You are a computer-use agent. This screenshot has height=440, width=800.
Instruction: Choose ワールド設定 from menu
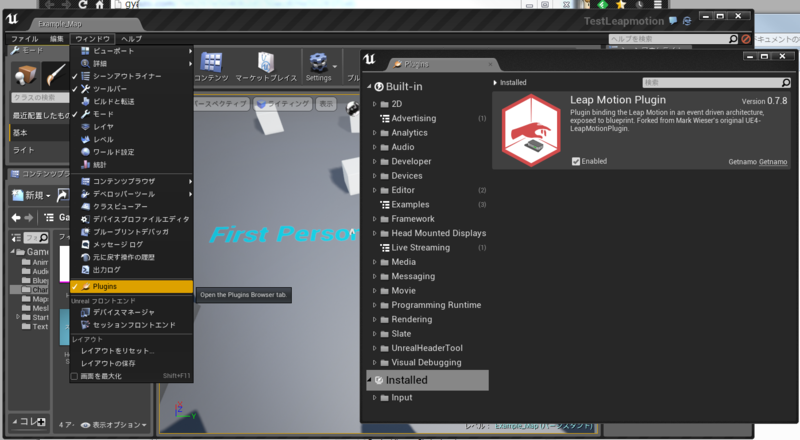(x=132, y=152)
